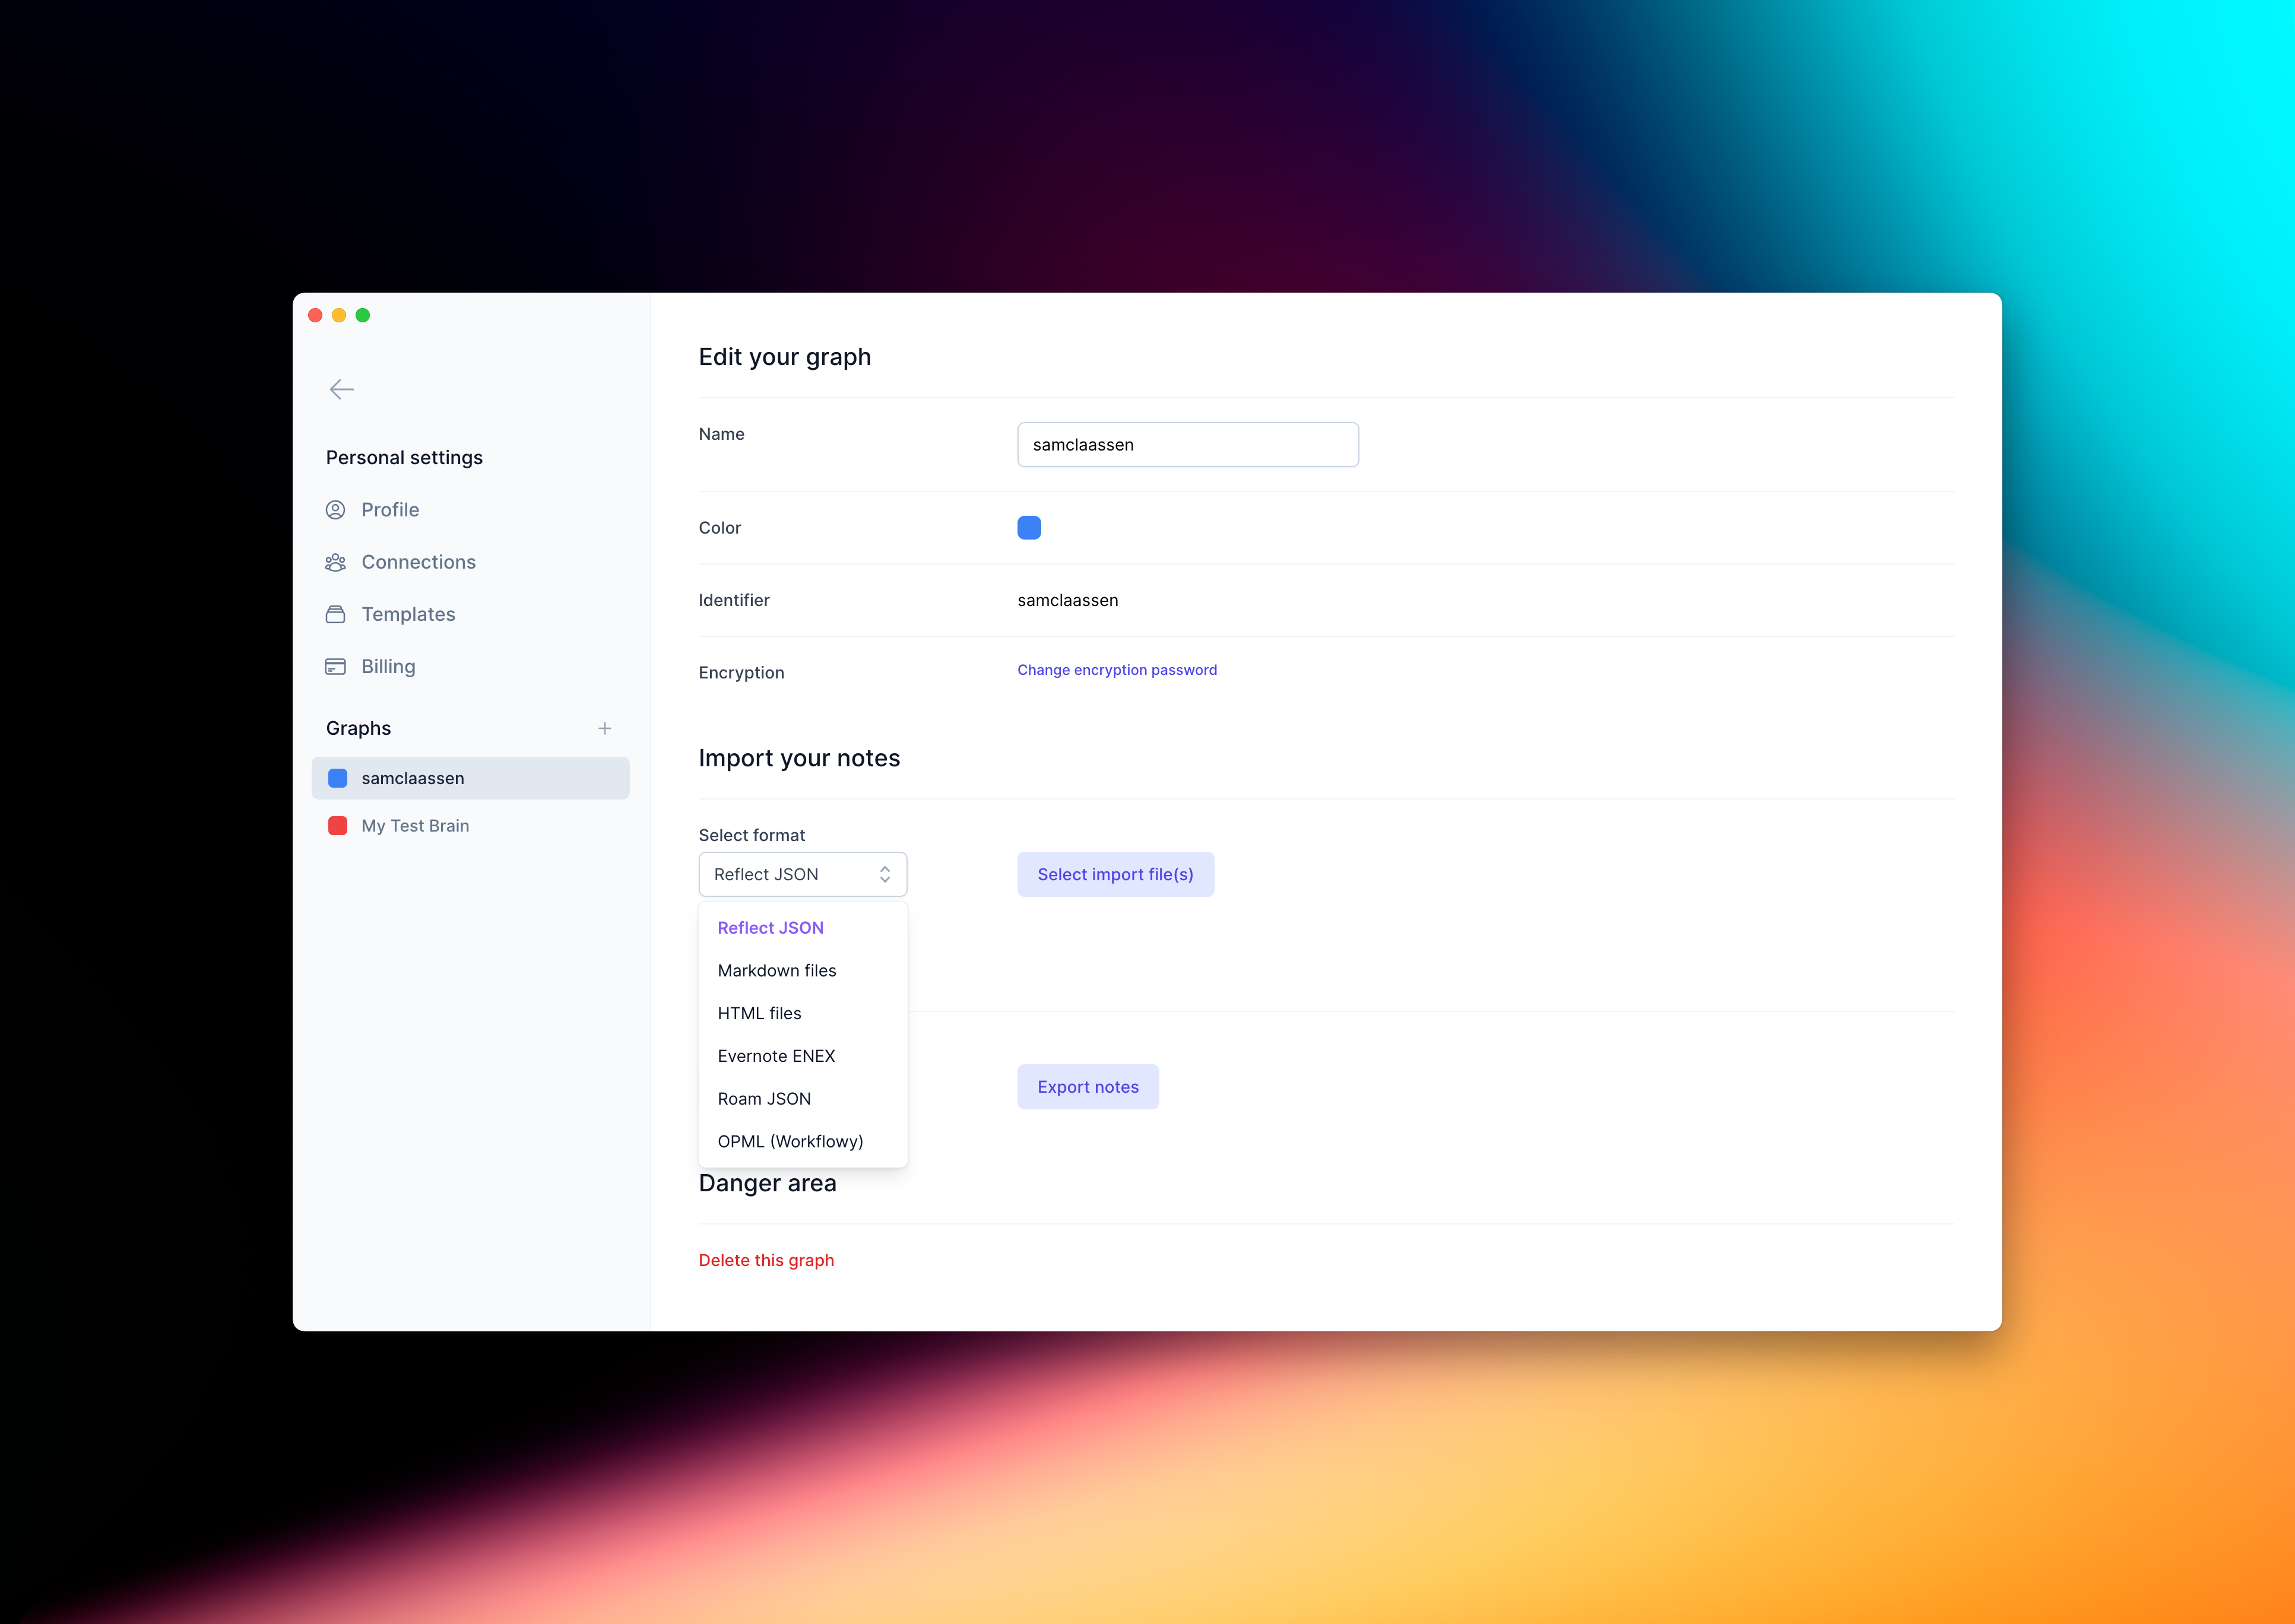The width and height of the screenshot is (2295, 1624).
Task: Click the back arrow navigation icon
Action: (x=341, y=388)
